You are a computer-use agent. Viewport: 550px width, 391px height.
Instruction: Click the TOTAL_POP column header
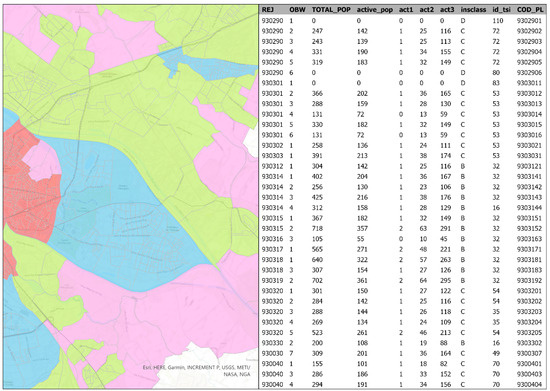pos(331,10)
